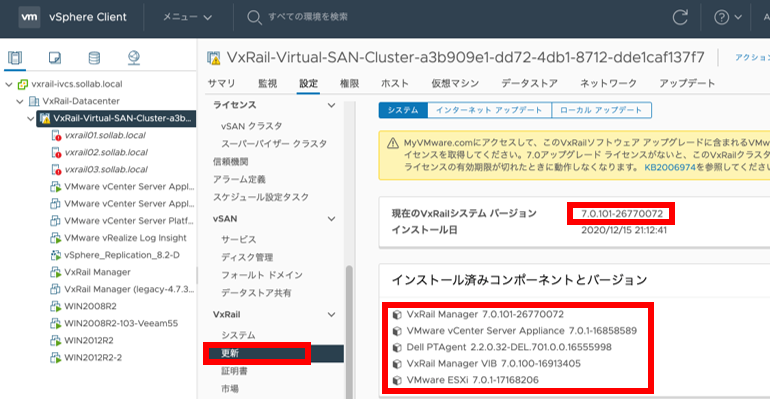This screenshot has height=399, width=770.
Task: Select スケジュール設定タスク in settings menu
Action: point(261,197)
